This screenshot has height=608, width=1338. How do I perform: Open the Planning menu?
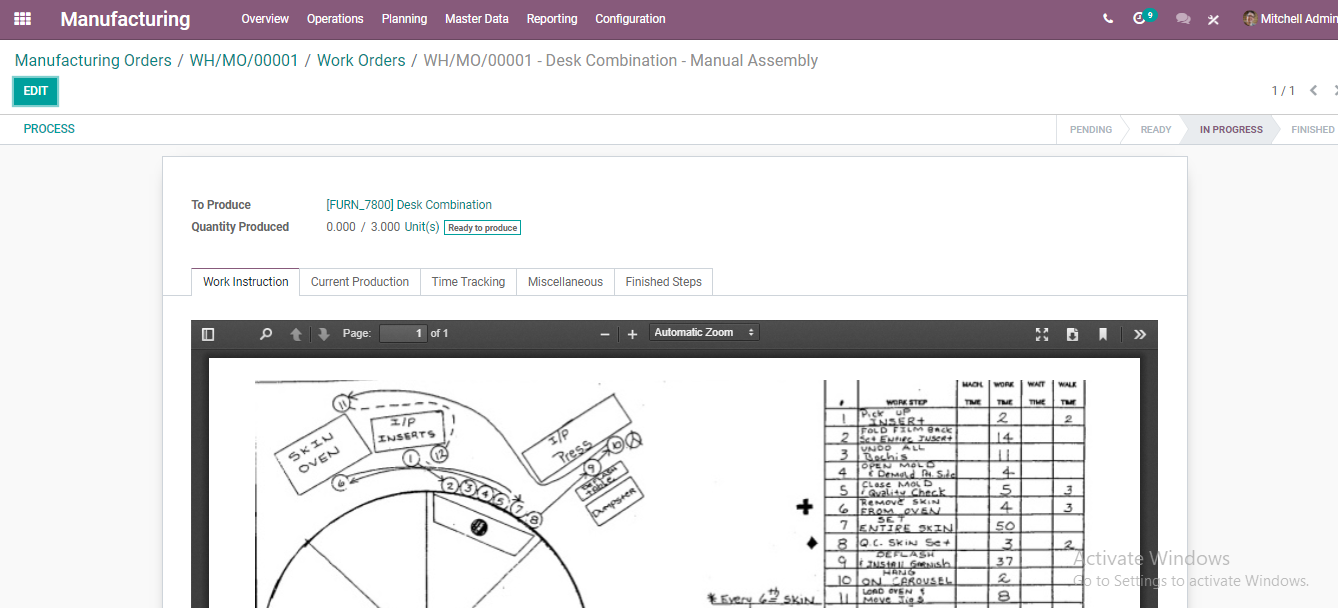click(404, 19)
